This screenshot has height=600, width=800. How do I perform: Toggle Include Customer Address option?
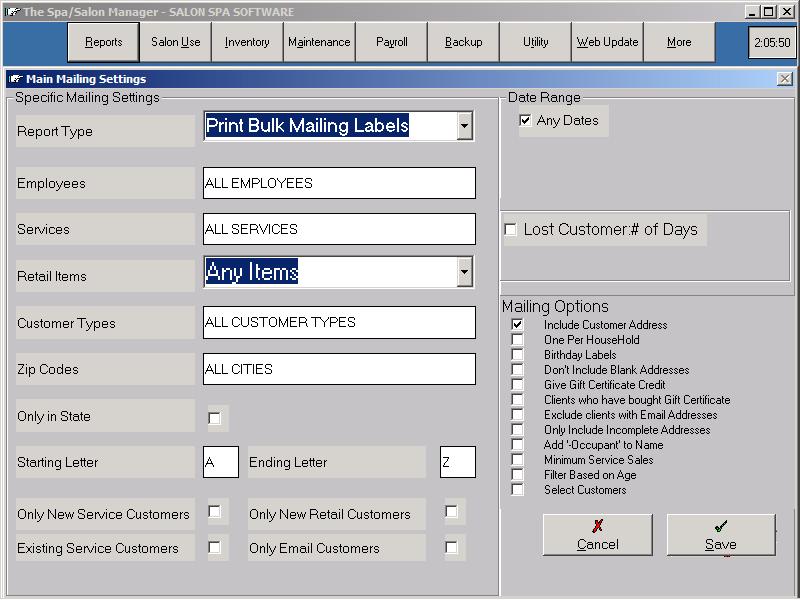(517, 325)
